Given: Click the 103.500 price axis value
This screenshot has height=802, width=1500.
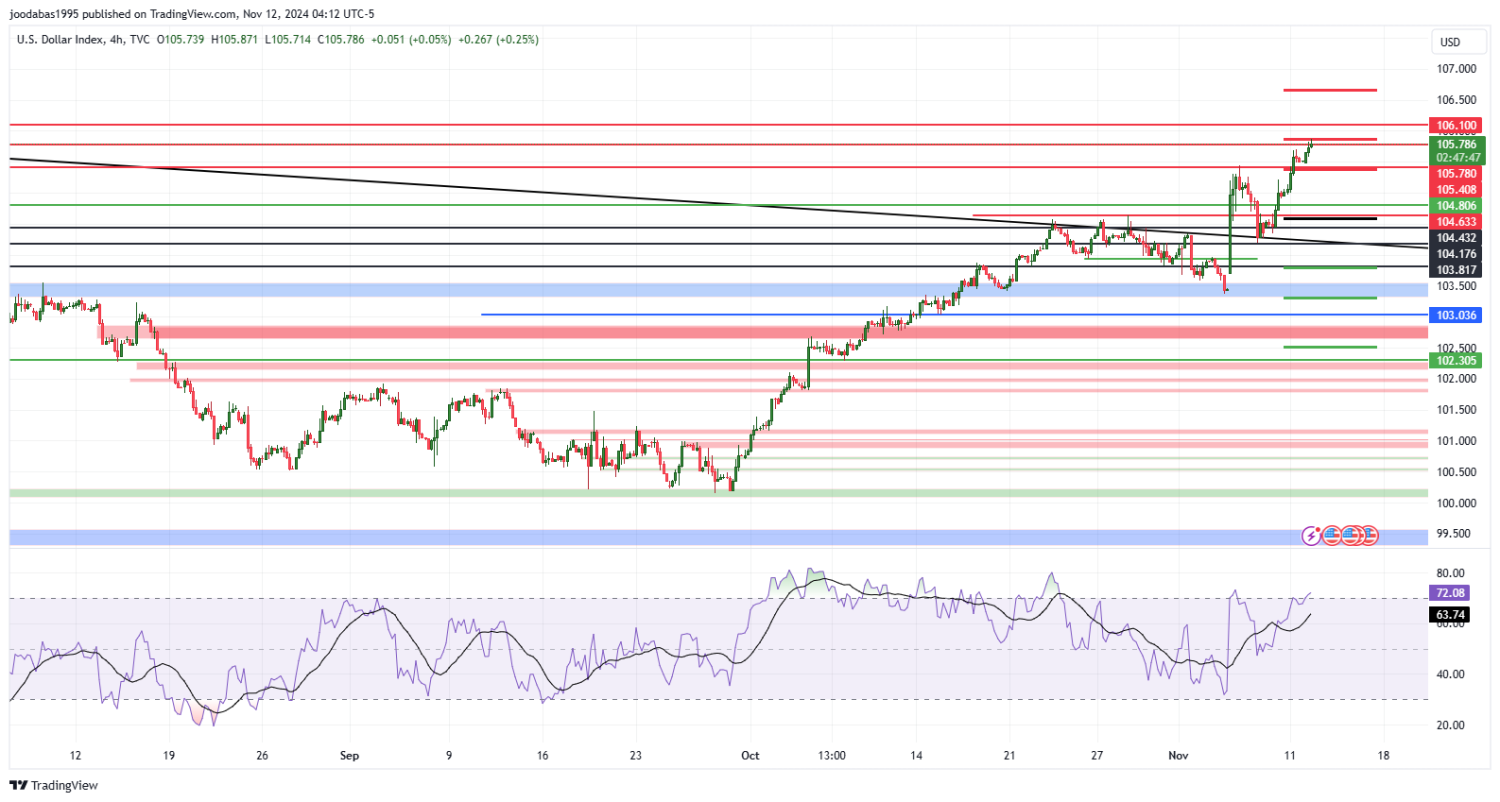Looking at the screenshot, I should [1456, 286].
